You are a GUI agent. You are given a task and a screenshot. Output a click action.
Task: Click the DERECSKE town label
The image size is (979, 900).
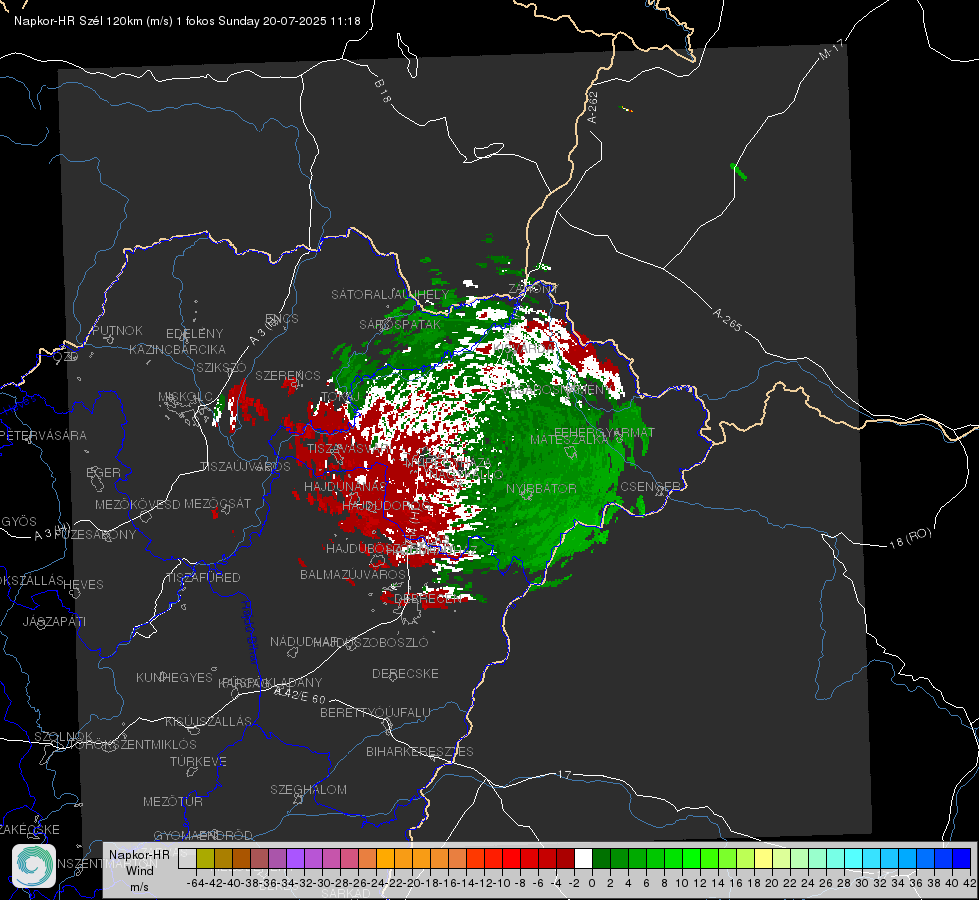[405, 674]
